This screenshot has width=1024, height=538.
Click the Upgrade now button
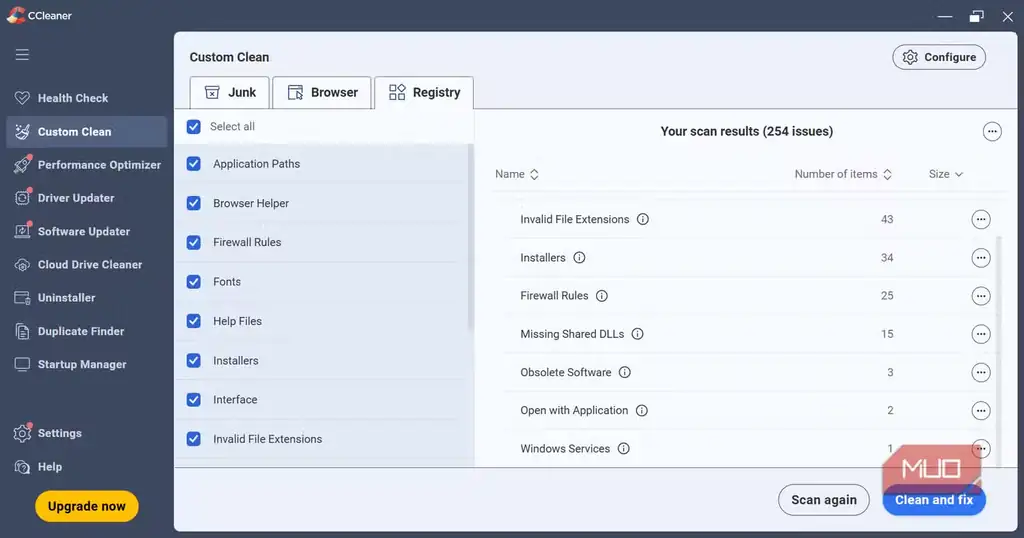pyautogui.click(x=87, y=506)
